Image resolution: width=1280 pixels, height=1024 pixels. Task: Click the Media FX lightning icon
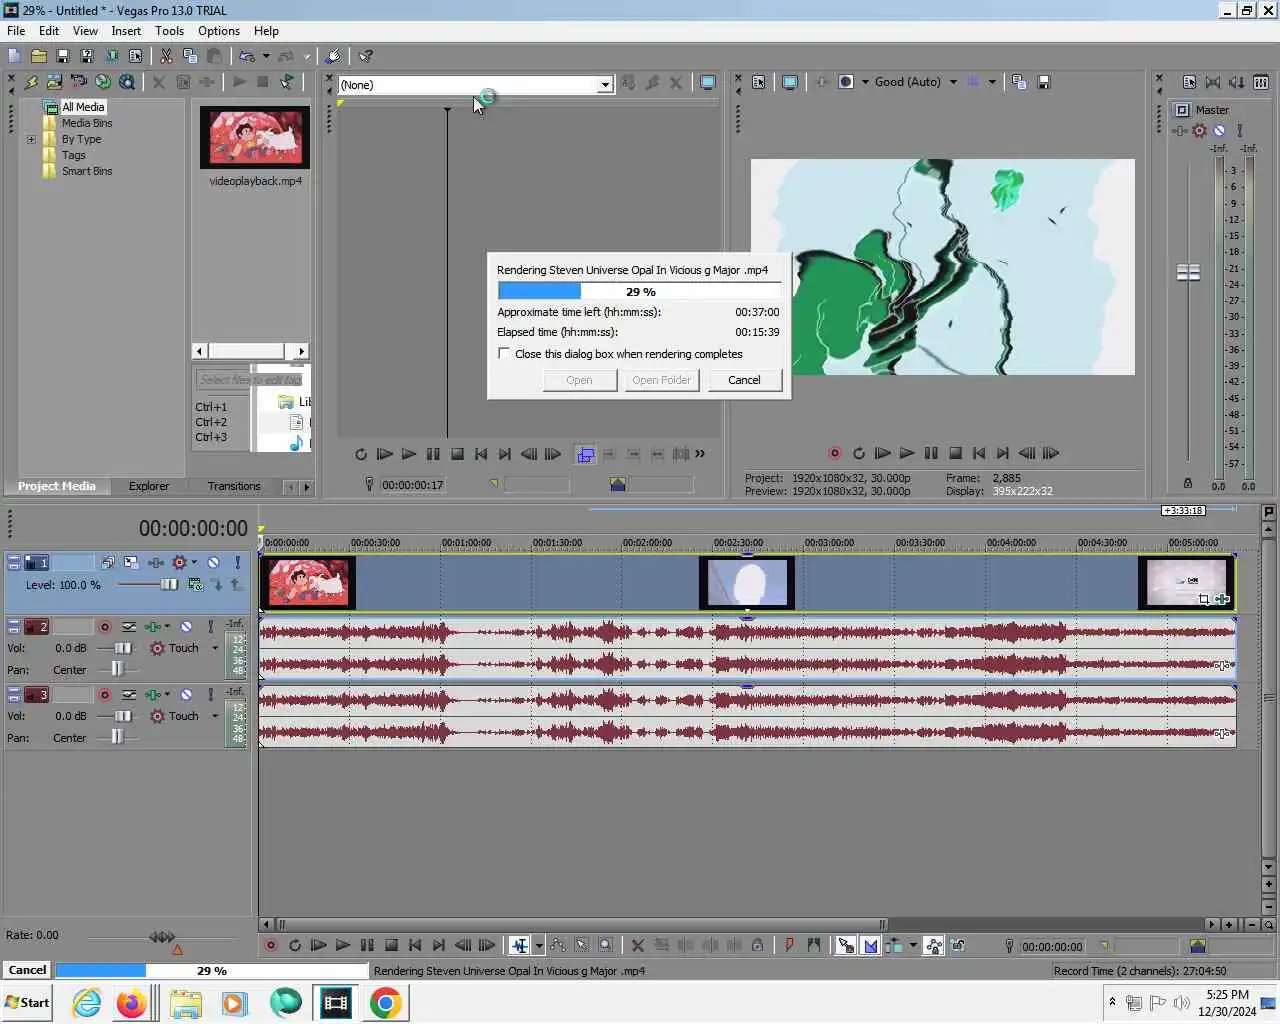point(30,82)
